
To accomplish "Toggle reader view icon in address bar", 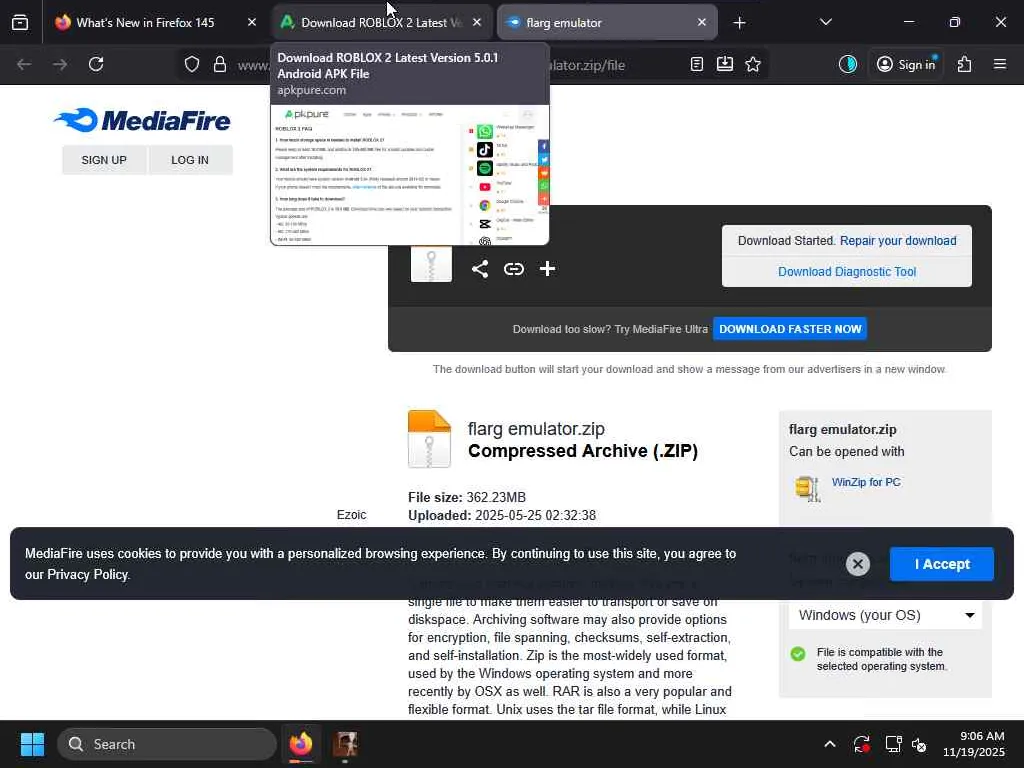I will coord(697,64).
